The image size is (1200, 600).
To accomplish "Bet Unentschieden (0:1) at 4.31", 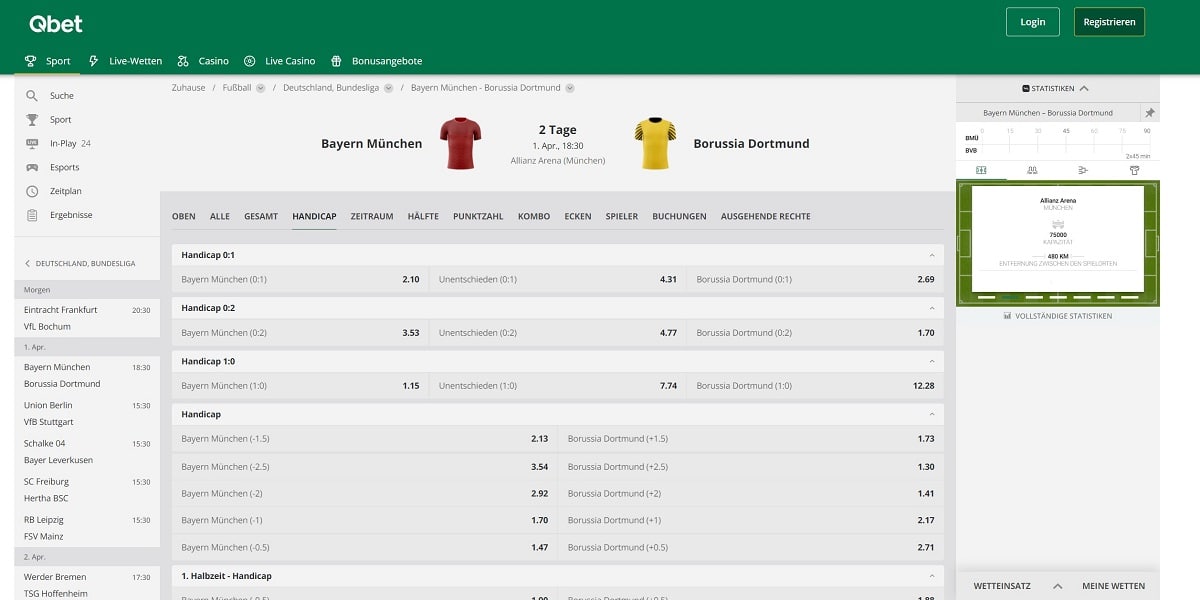I will click(558, 279).
